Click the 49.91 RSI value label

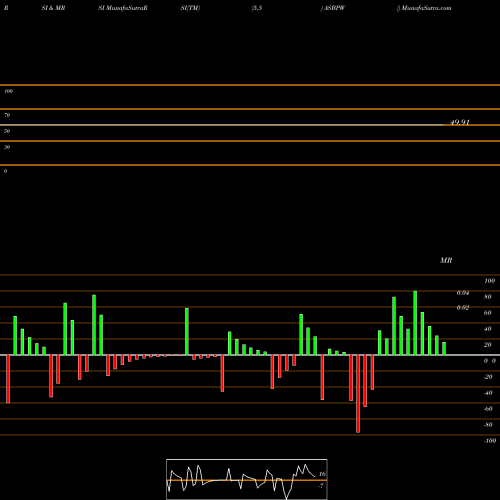click(x=460, y=122)
